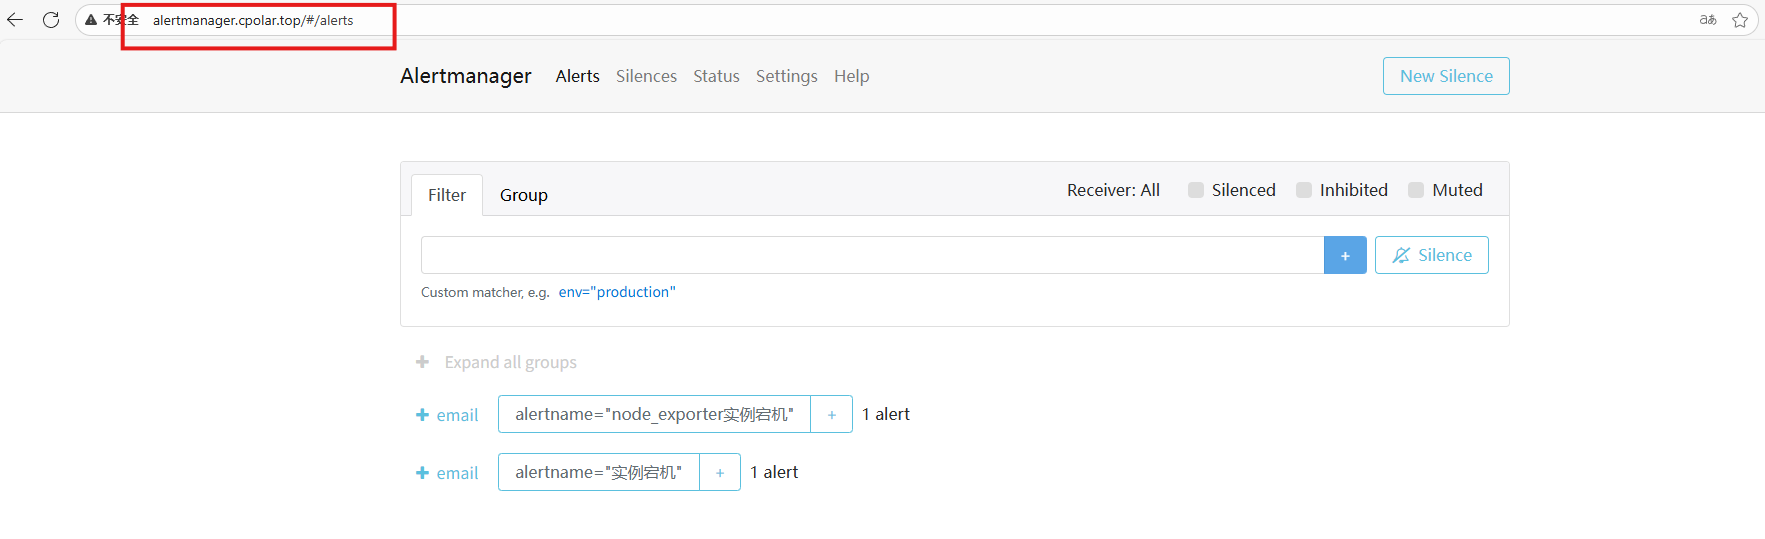Image resolution: width=1765 pixels, height=539 pixels.
Task: Click the env="production" example link
Action: 617,292
